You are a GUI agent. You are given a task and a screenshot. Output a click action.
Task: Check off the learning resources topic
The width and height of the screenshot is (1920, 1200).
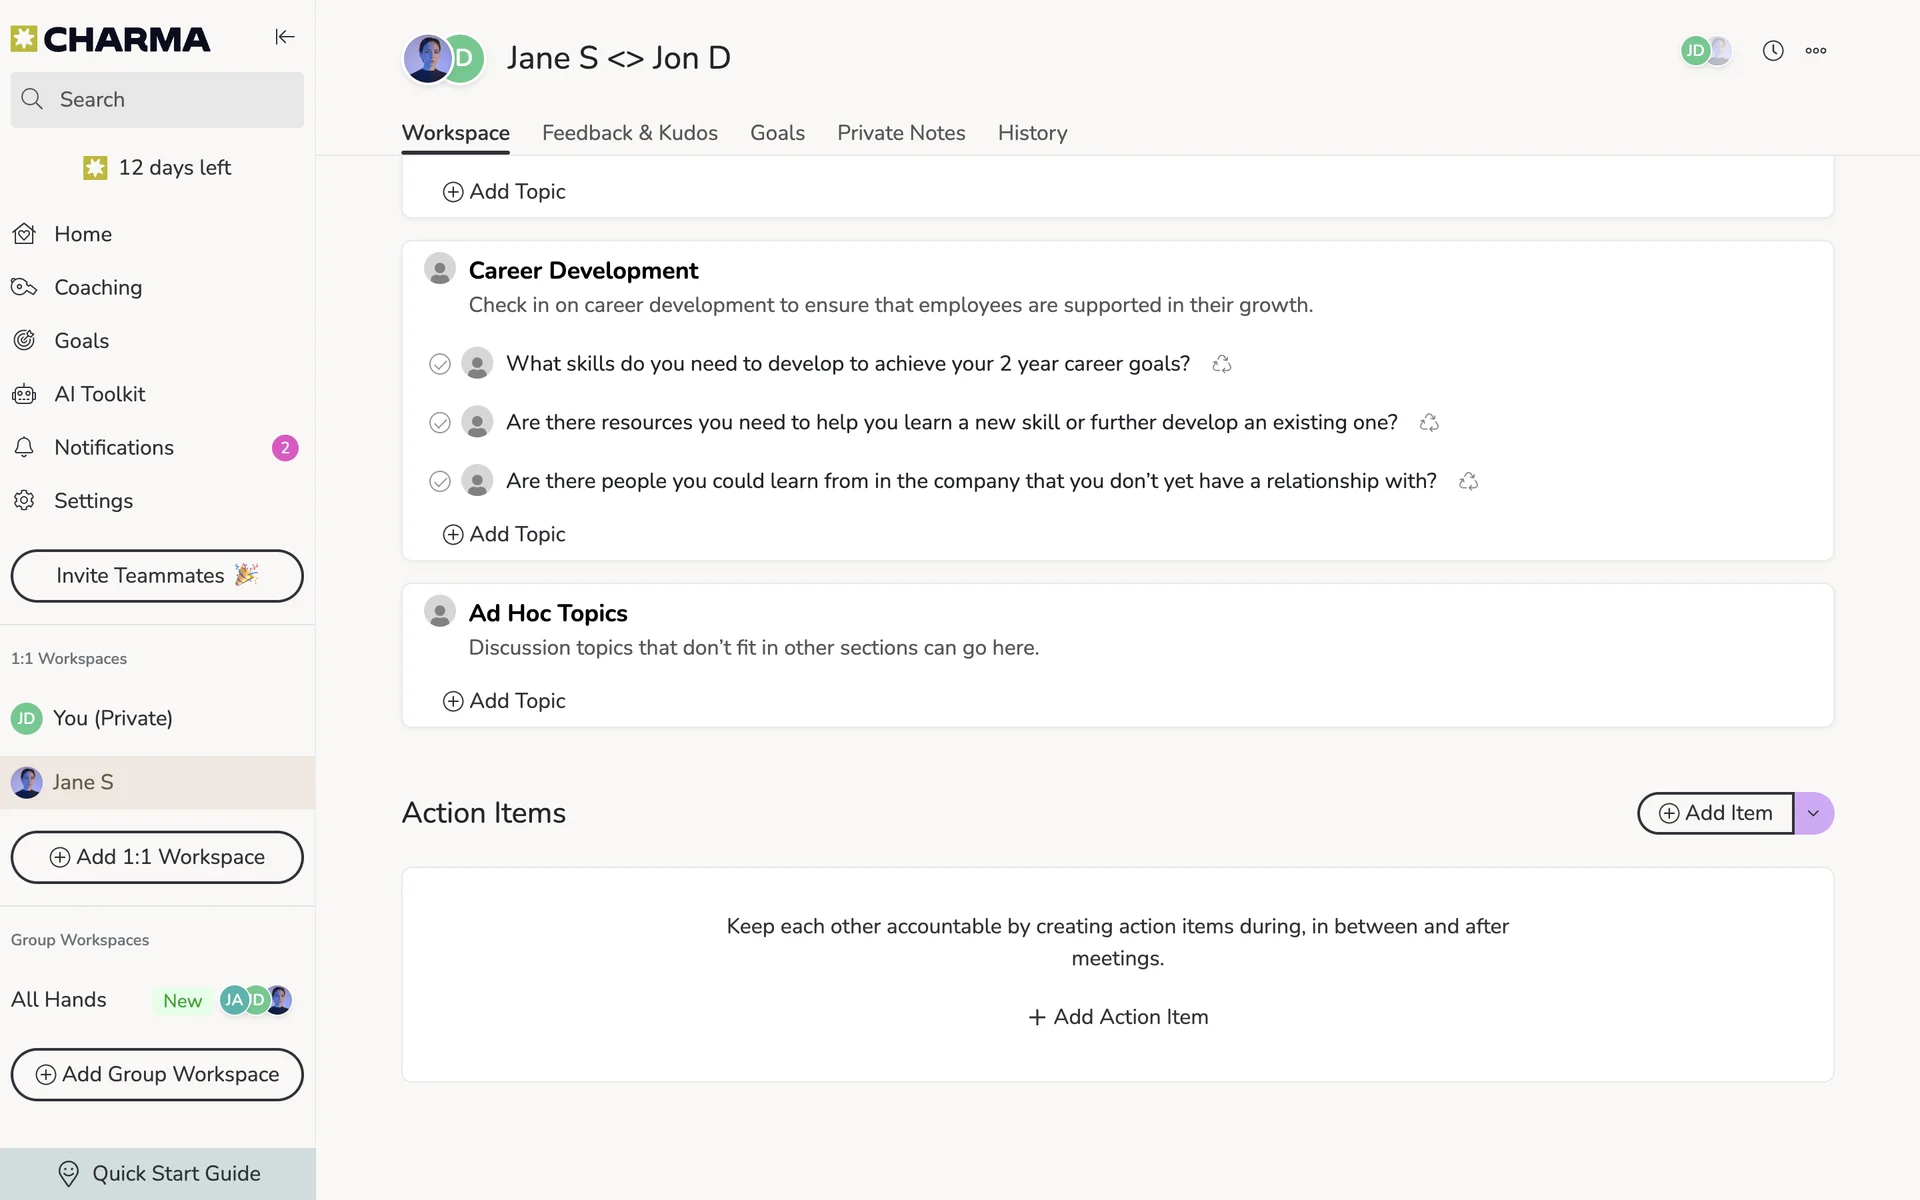[440, 423]
